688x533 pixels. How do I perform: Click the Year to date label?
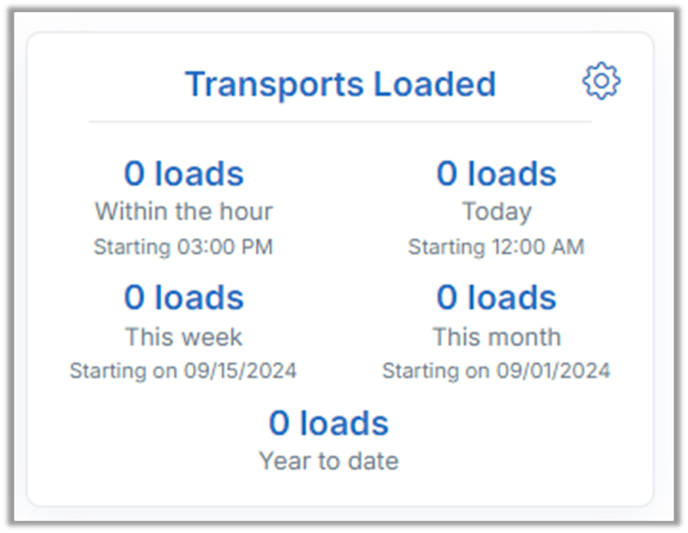[329, 461]
